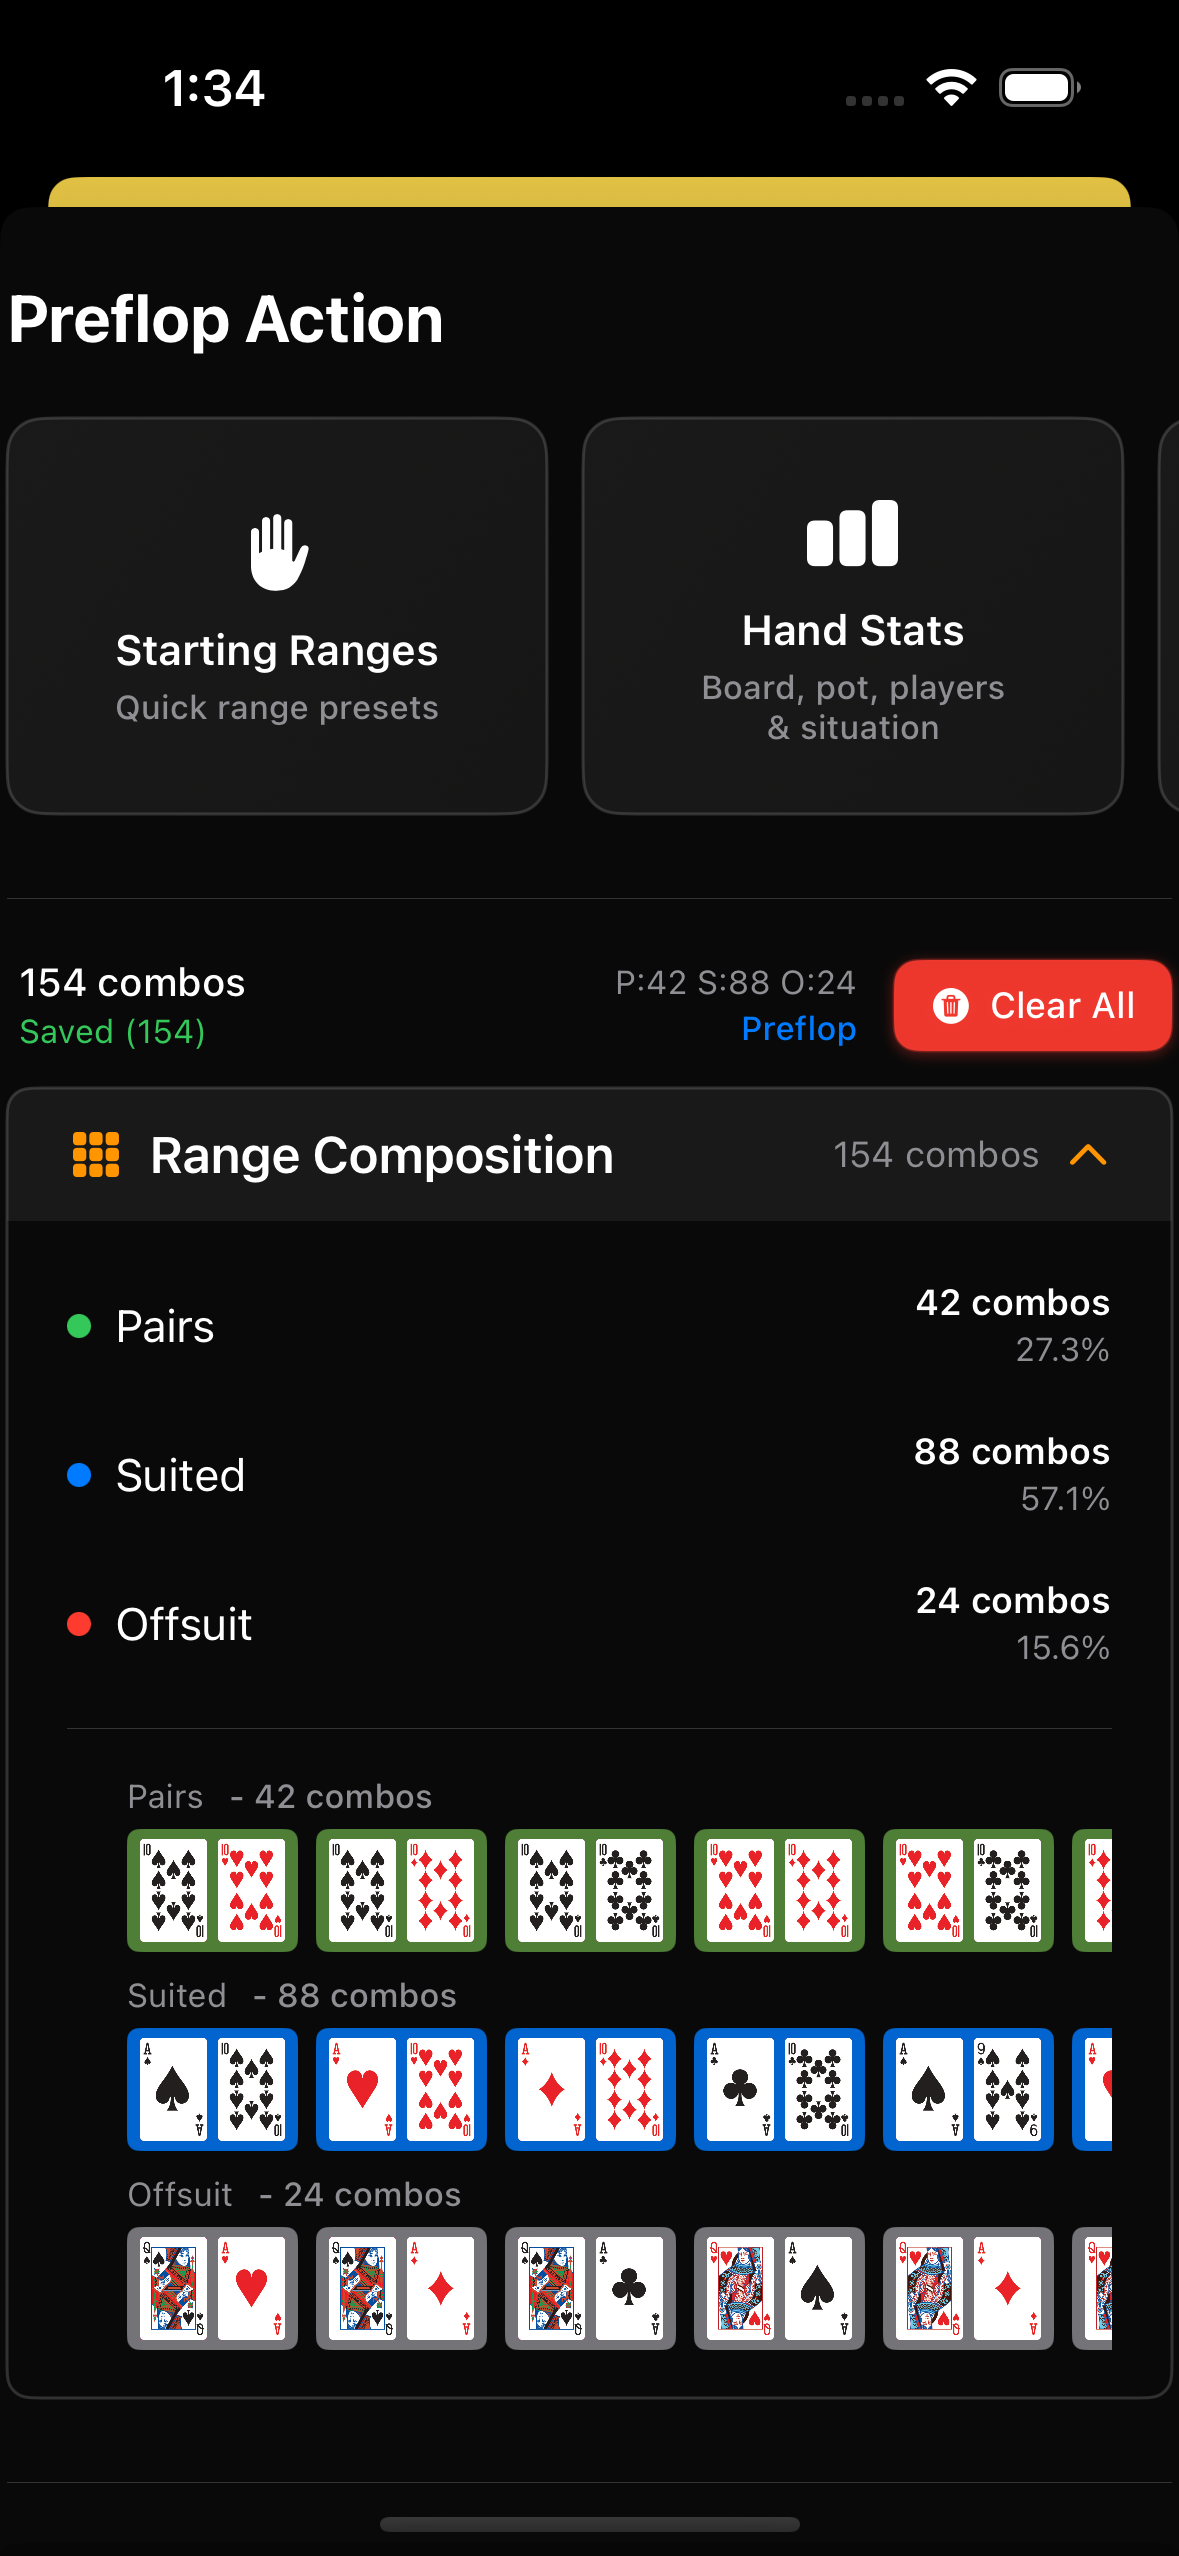Collapse the Range Composition section chevron
1179x2556 pixels.
tap(1087, 1156)
